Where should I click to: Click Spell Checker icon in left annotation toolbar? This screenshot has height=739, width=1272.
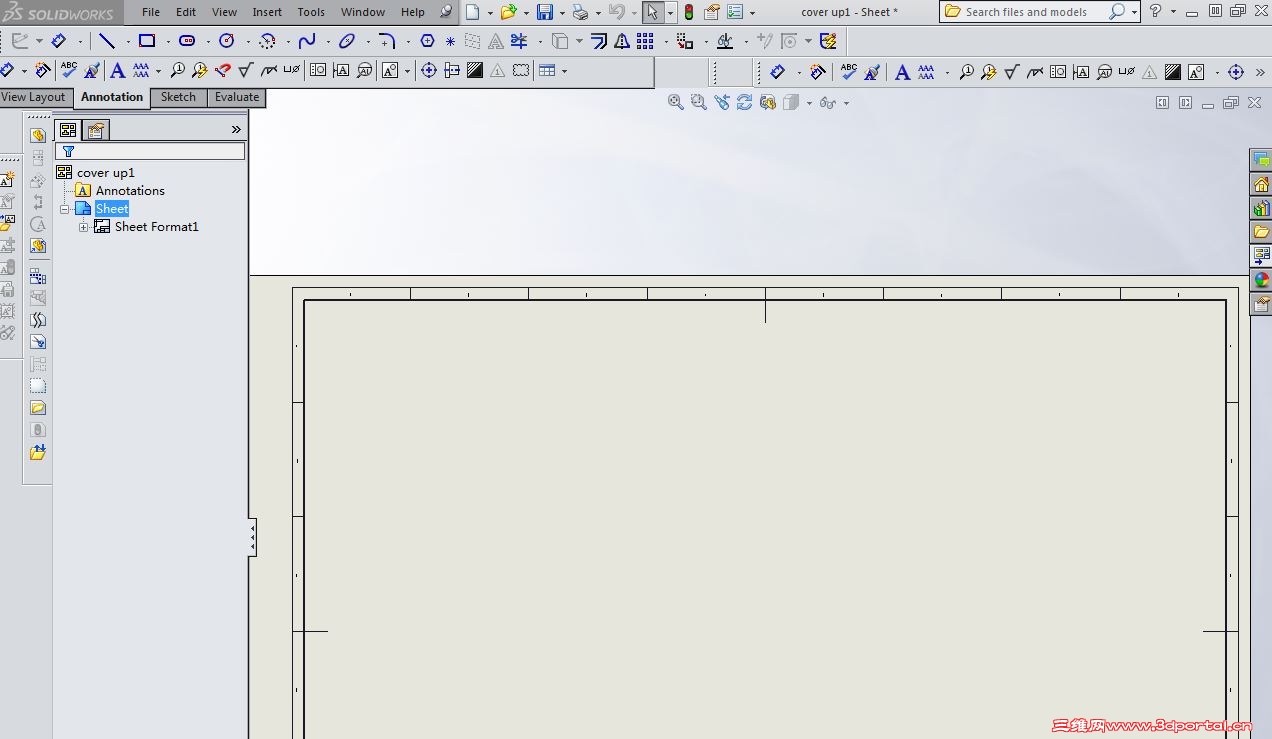coord(69,71)
